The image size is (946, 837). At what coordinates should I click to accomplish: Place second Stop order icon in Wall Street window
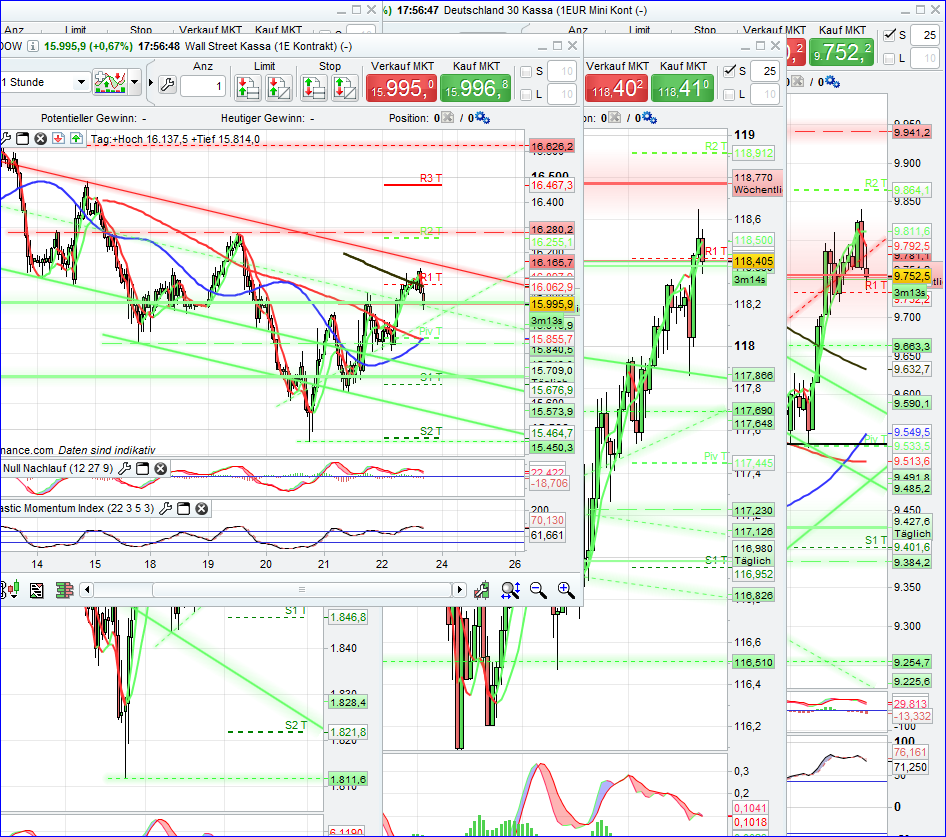(344, 88)
